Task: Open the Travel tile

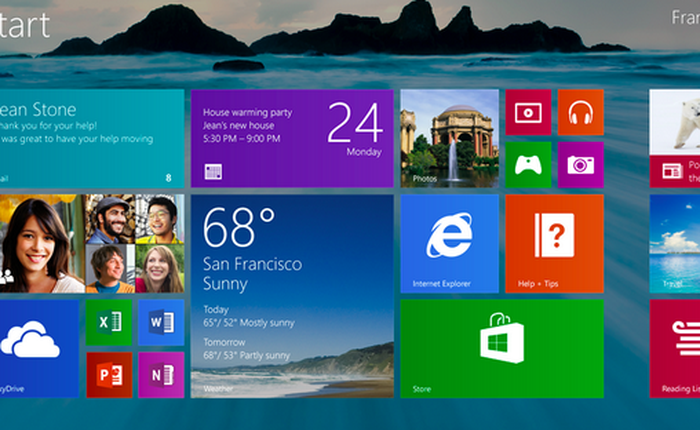Action: tap(675, 244)
